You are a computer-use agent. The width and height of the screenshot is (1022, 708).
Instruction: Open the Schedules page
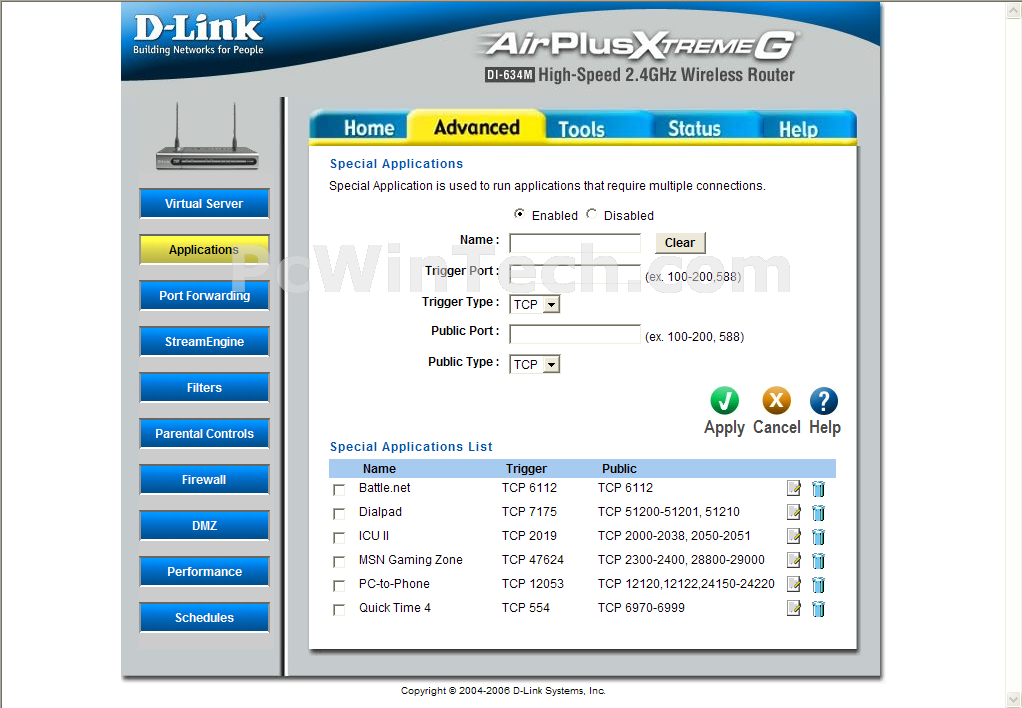[x=204, y=617]
